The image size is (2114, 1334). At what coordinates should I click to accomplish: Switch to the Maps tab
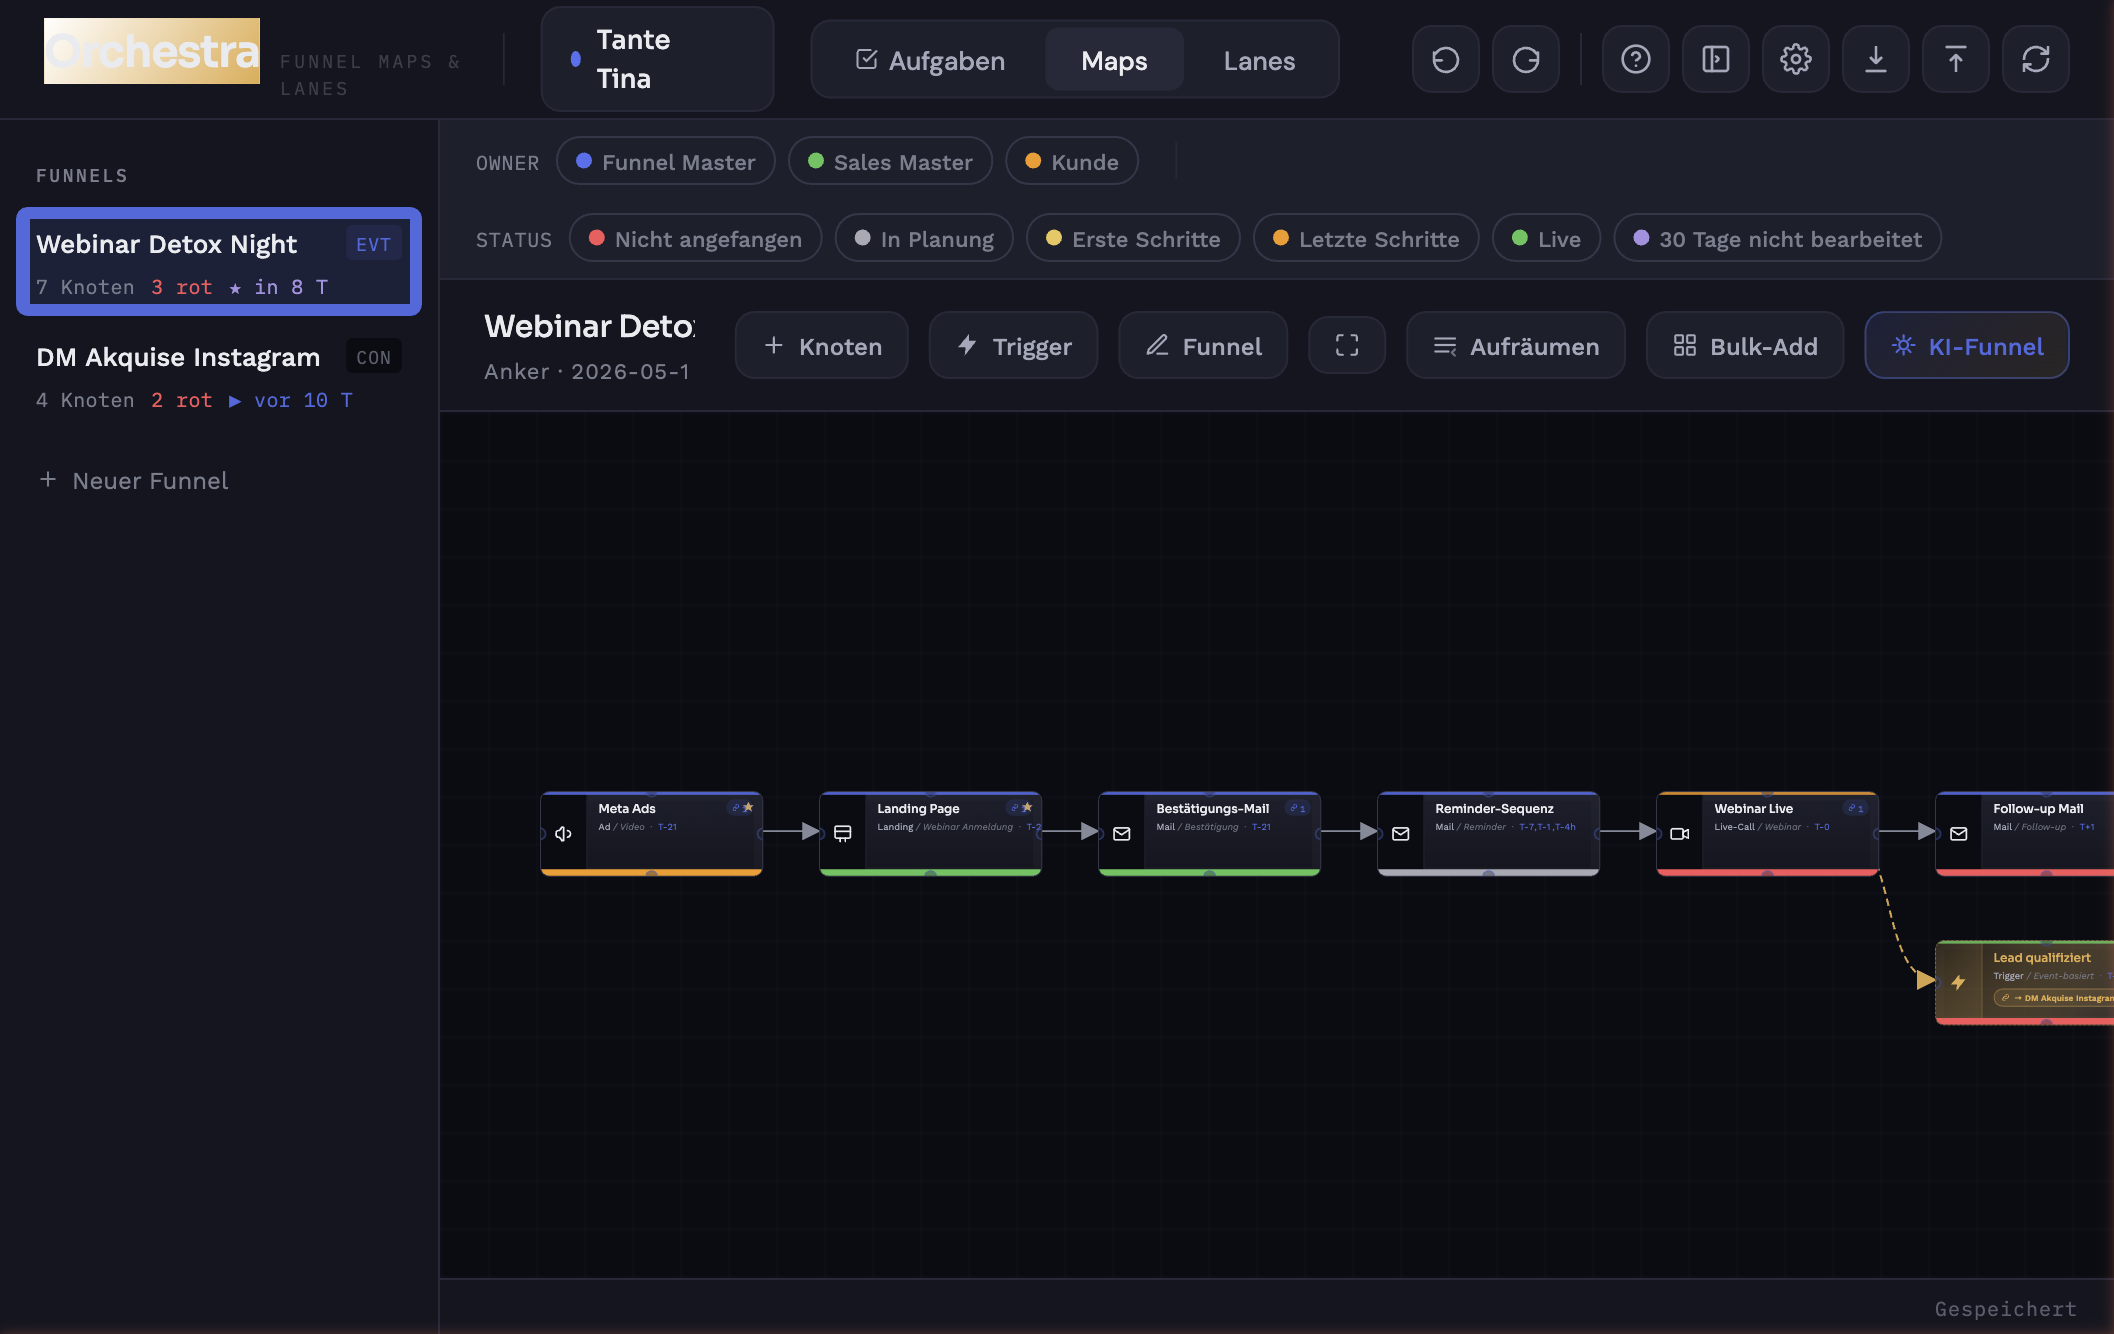1114,60
